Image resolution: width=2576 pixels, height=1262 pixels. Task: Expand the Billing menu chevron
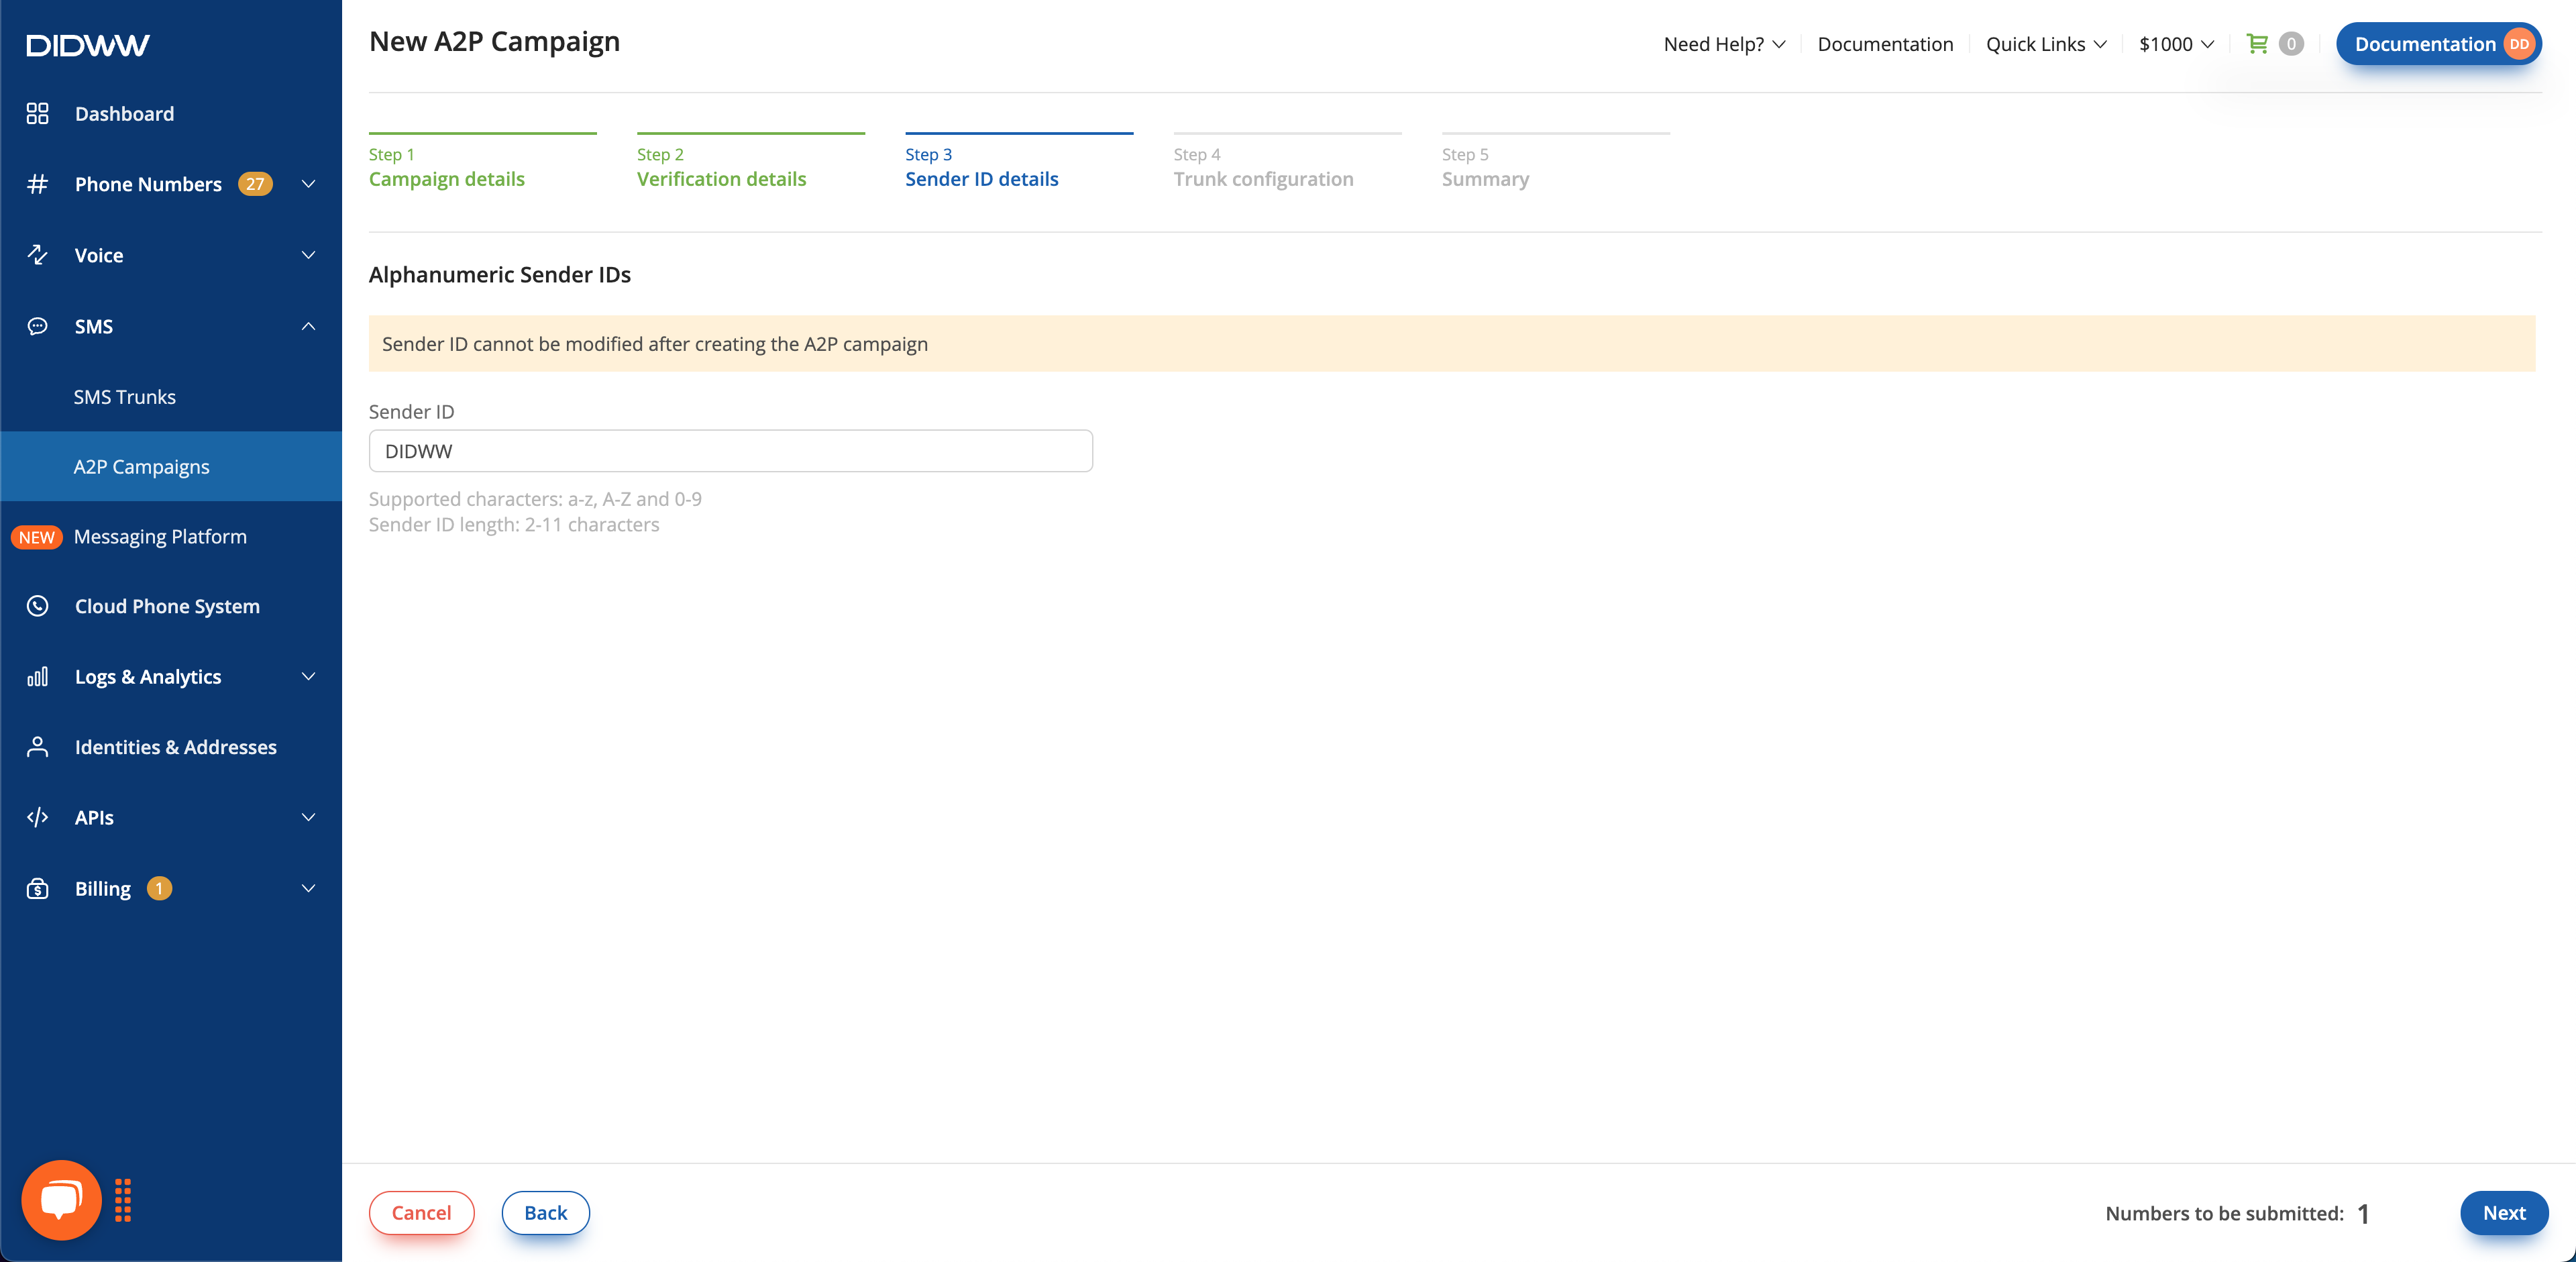[x=308, y=888]
